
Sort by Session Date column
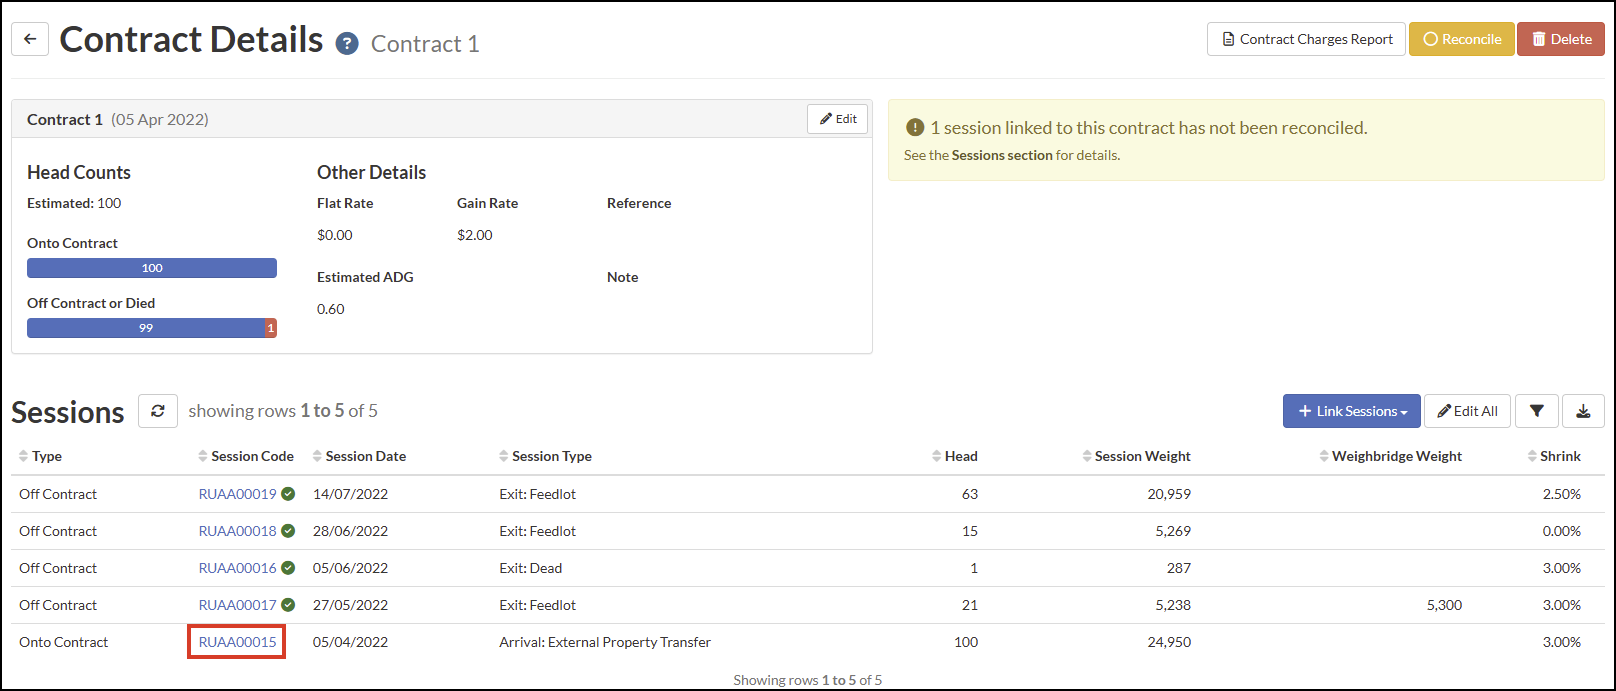(359, 456)
